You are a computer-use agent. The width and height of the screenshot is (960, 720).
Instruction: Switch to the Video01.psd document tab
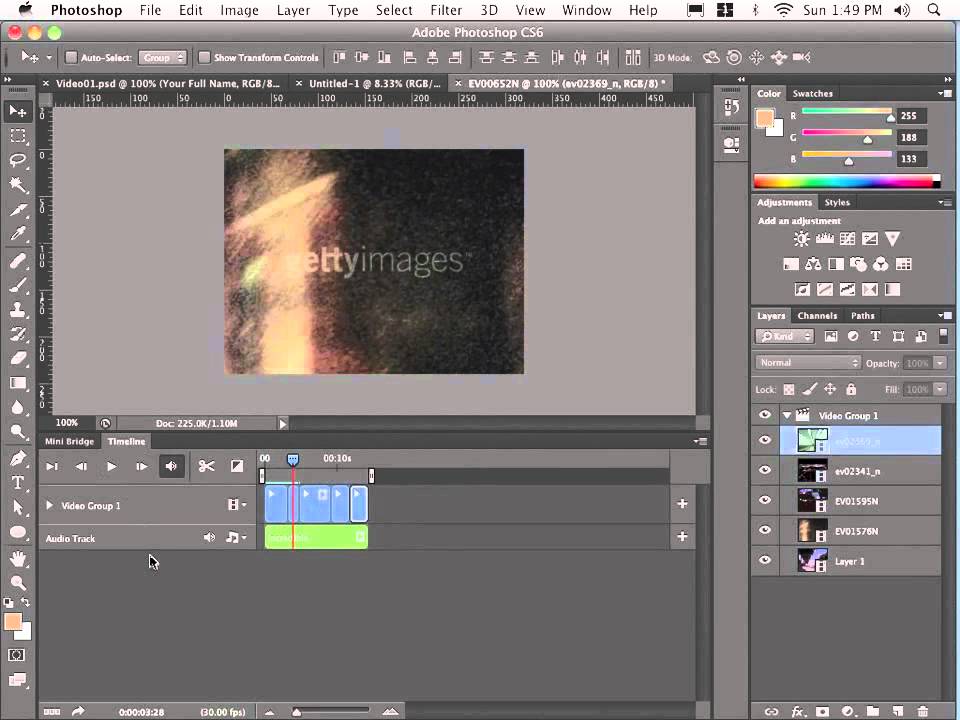pyautogui.click(x=167, y=83)
